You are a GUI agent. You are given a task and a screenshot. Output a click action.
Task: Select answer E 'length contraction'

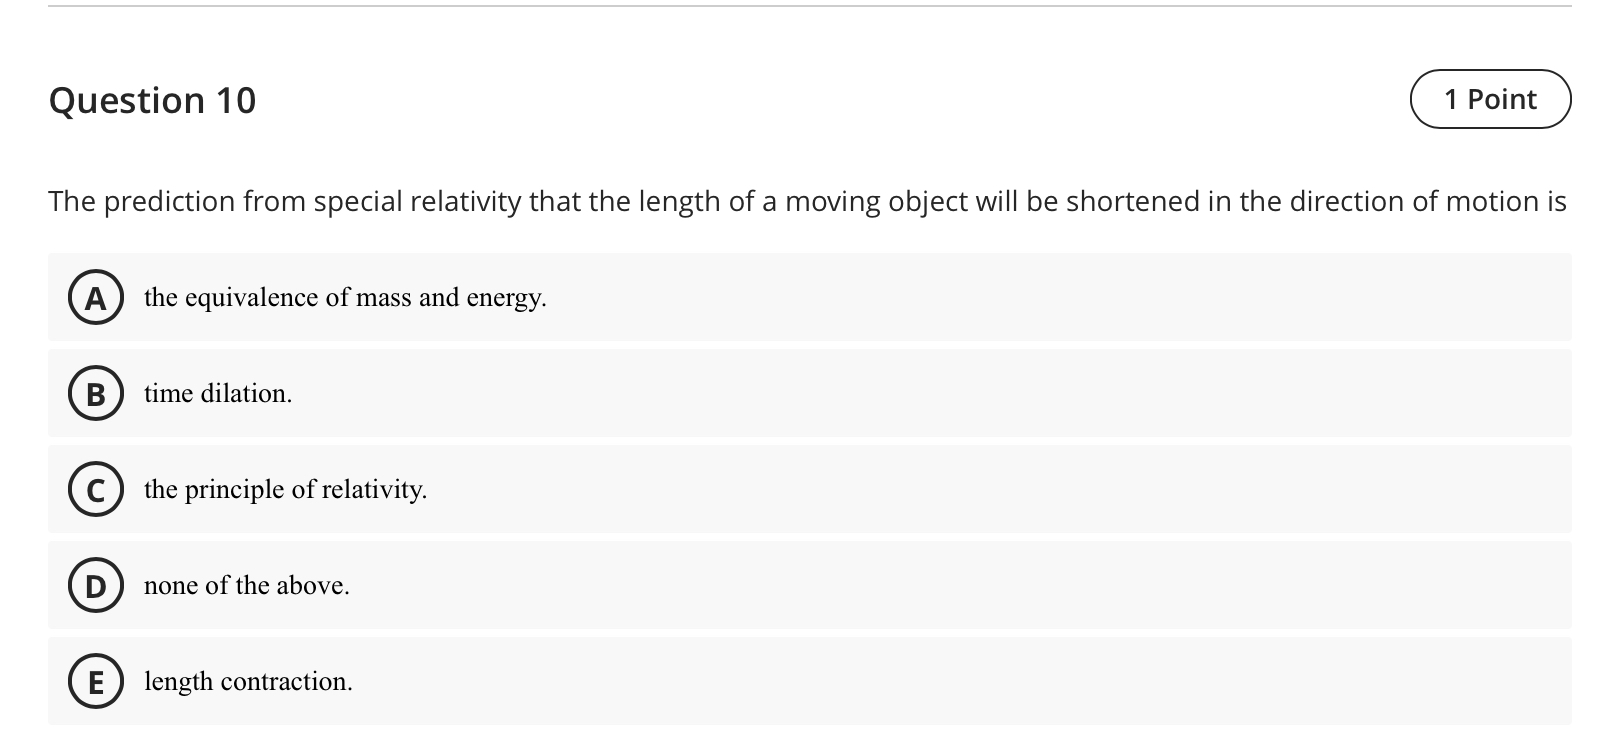248,682
